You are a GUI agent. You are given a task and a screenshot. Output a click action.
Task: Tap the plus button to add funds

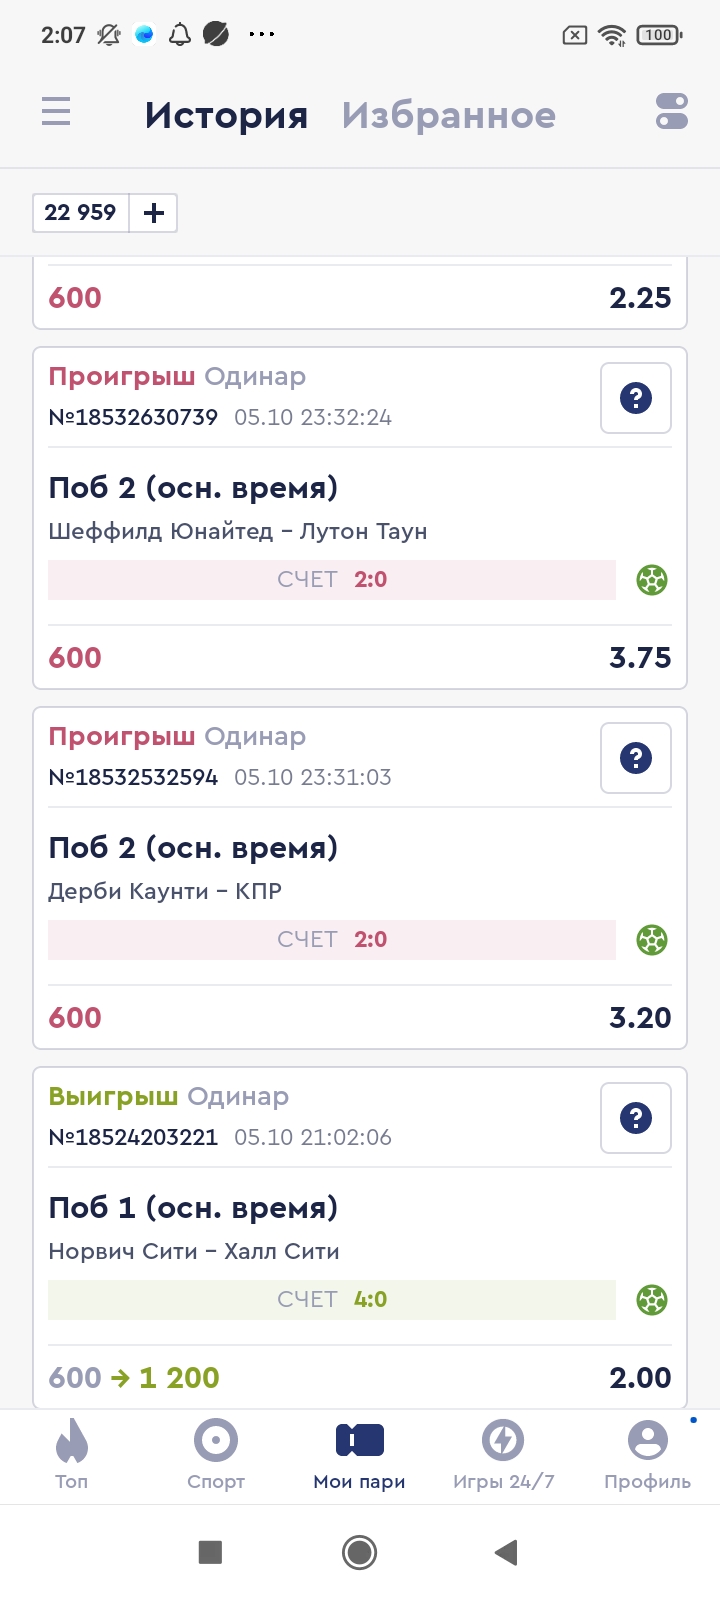pos(153,213)
